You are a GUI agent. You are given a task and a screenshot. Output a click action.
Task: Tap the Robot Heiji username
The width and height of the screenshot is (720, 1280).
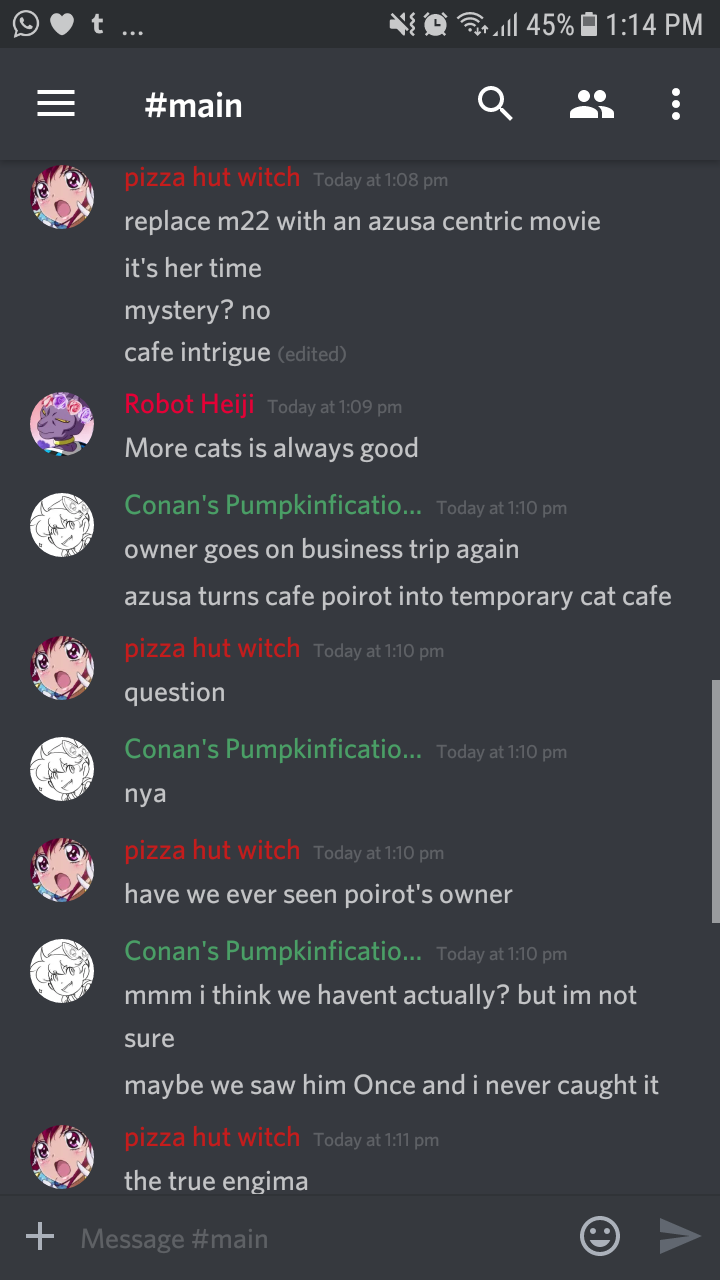click(189, 404)
